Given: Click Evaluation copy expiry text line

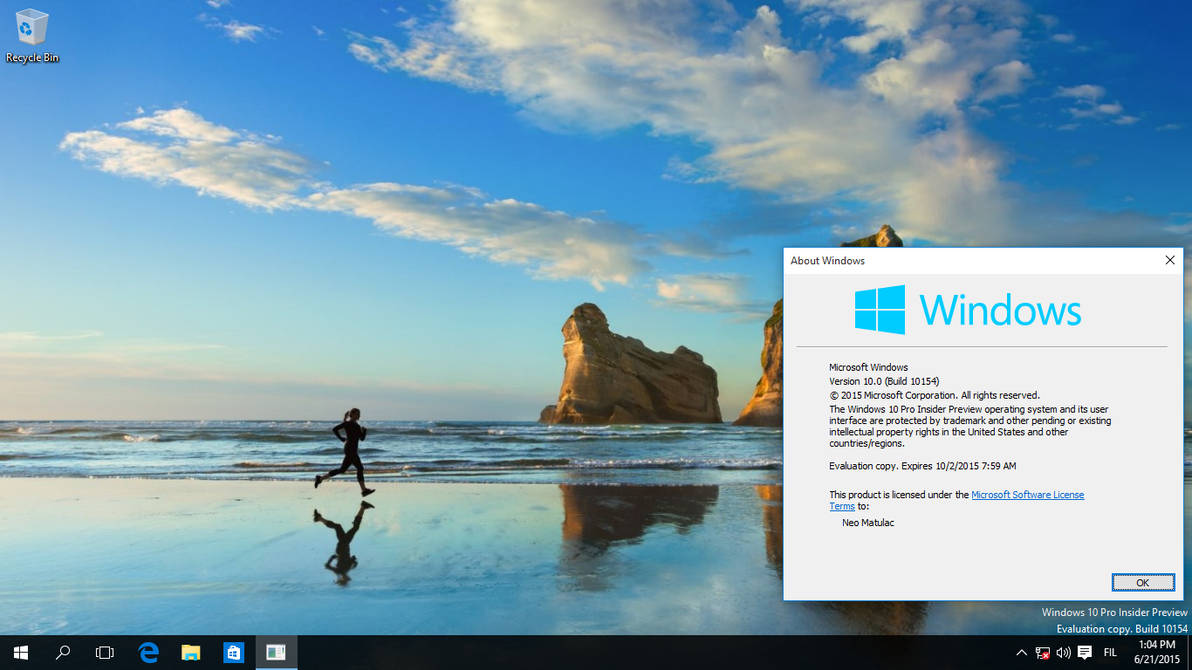Looking at the screenshot, I should click(x=922, y=465).
